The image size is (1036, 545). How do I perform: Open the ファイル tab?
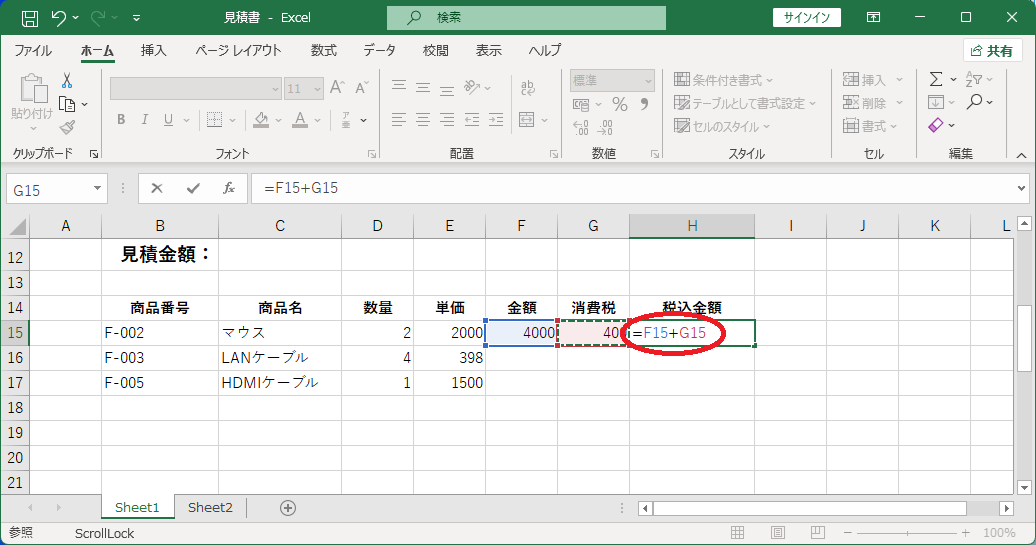tap(33, 51)
